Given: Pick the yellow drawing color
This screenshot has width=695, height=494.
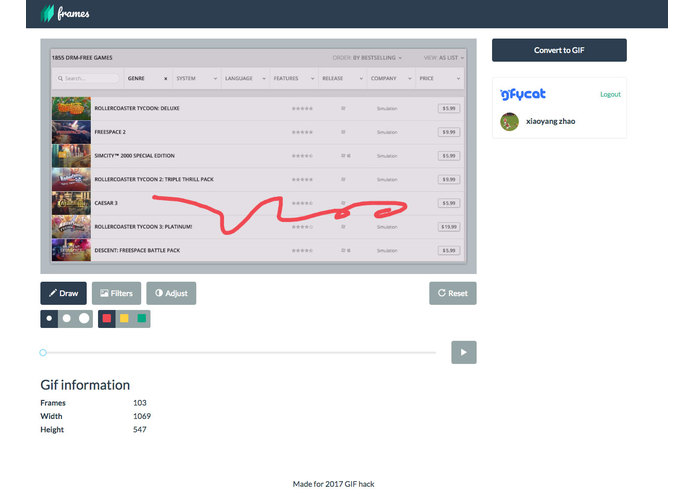Looking at the screenshot, I should pos(124,319).
